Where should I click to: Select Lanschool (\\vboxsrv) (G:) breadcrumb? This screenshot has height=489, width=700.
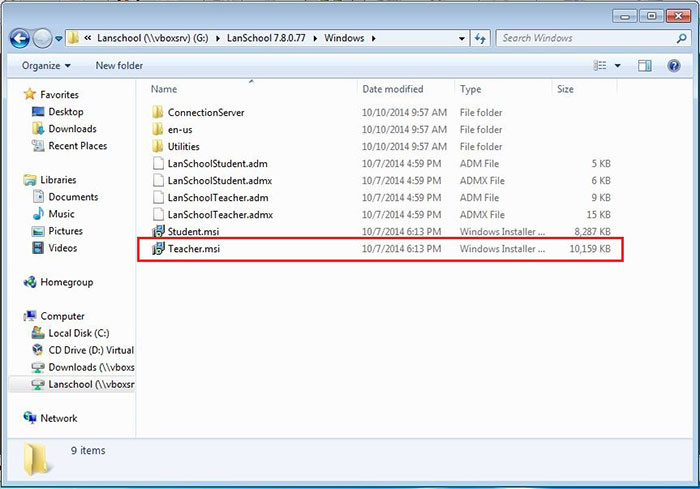pyautogui.click(x=153, y=38)
